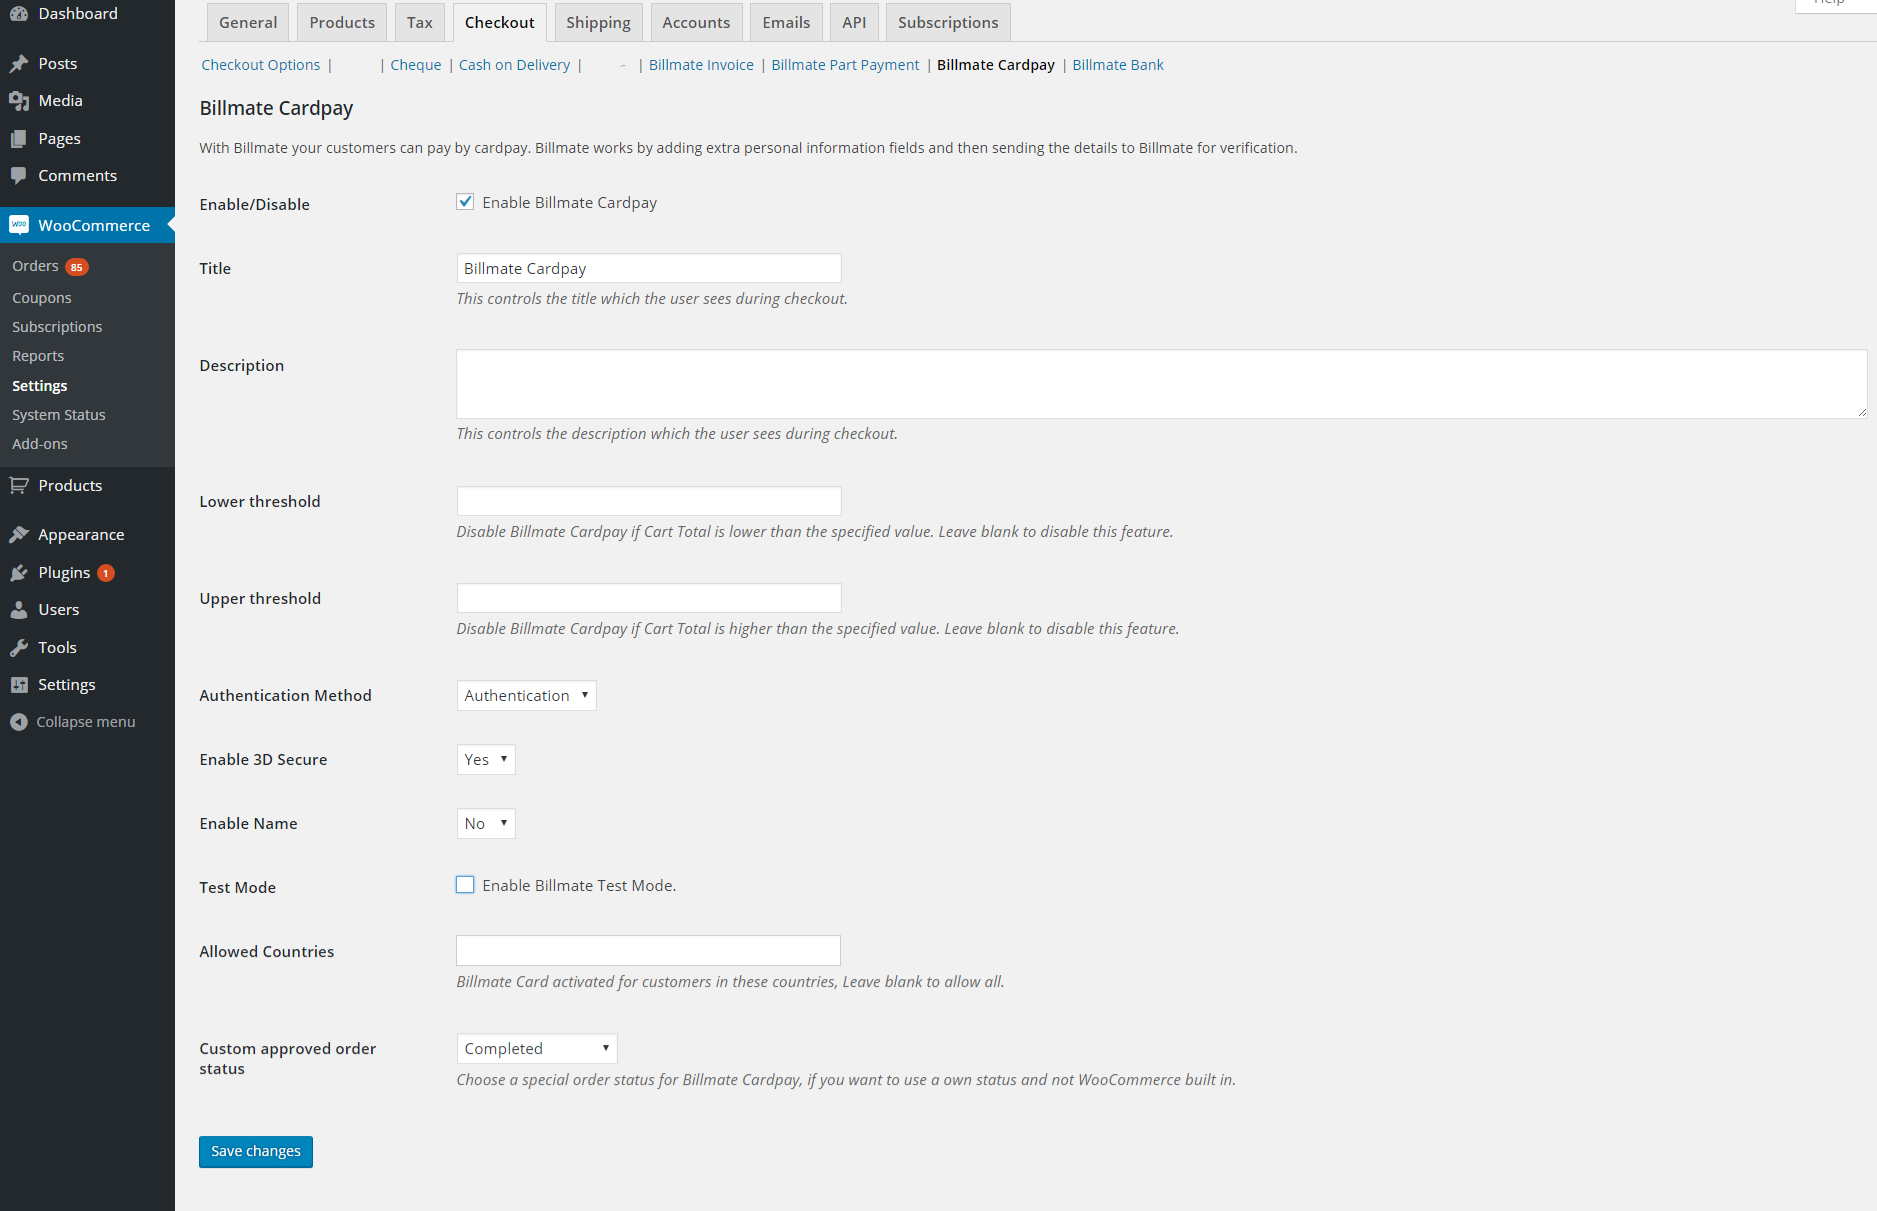1877x1211 pixels.
Task: Open the Authentication Method dropdown
Action: point(526,696)
